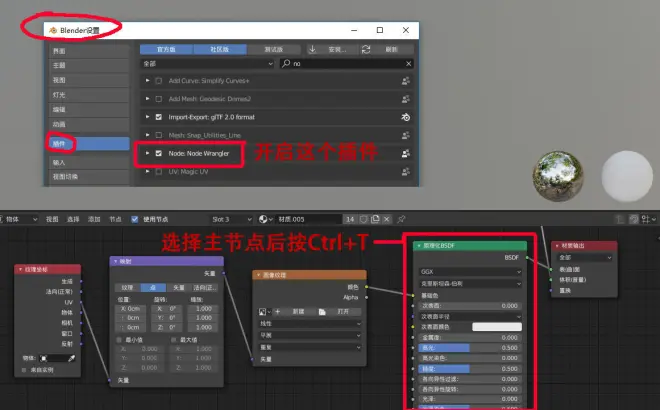
Task: Select the Testing add-ons filter tab
Action: [274, 50]
